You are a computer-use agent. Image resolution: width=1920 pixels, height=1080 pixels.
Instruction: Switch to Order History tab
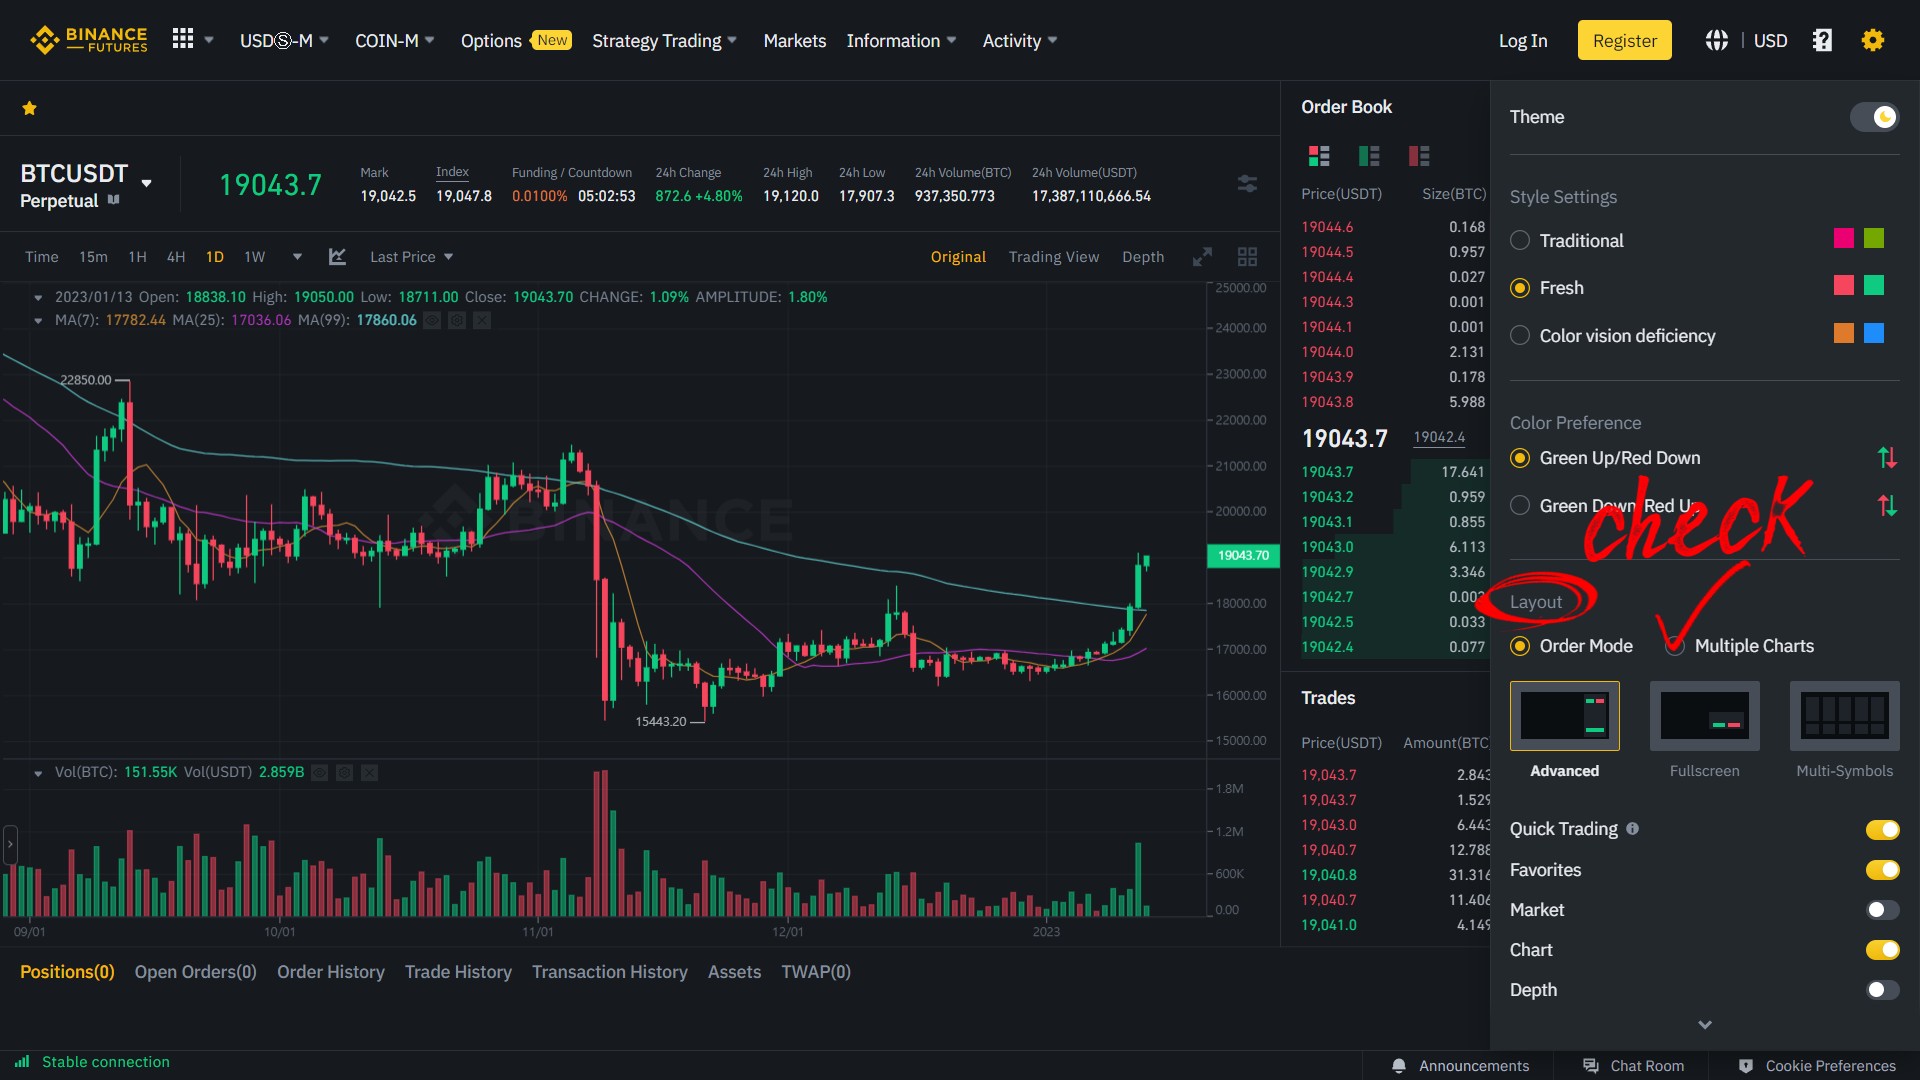coord(331,972)
